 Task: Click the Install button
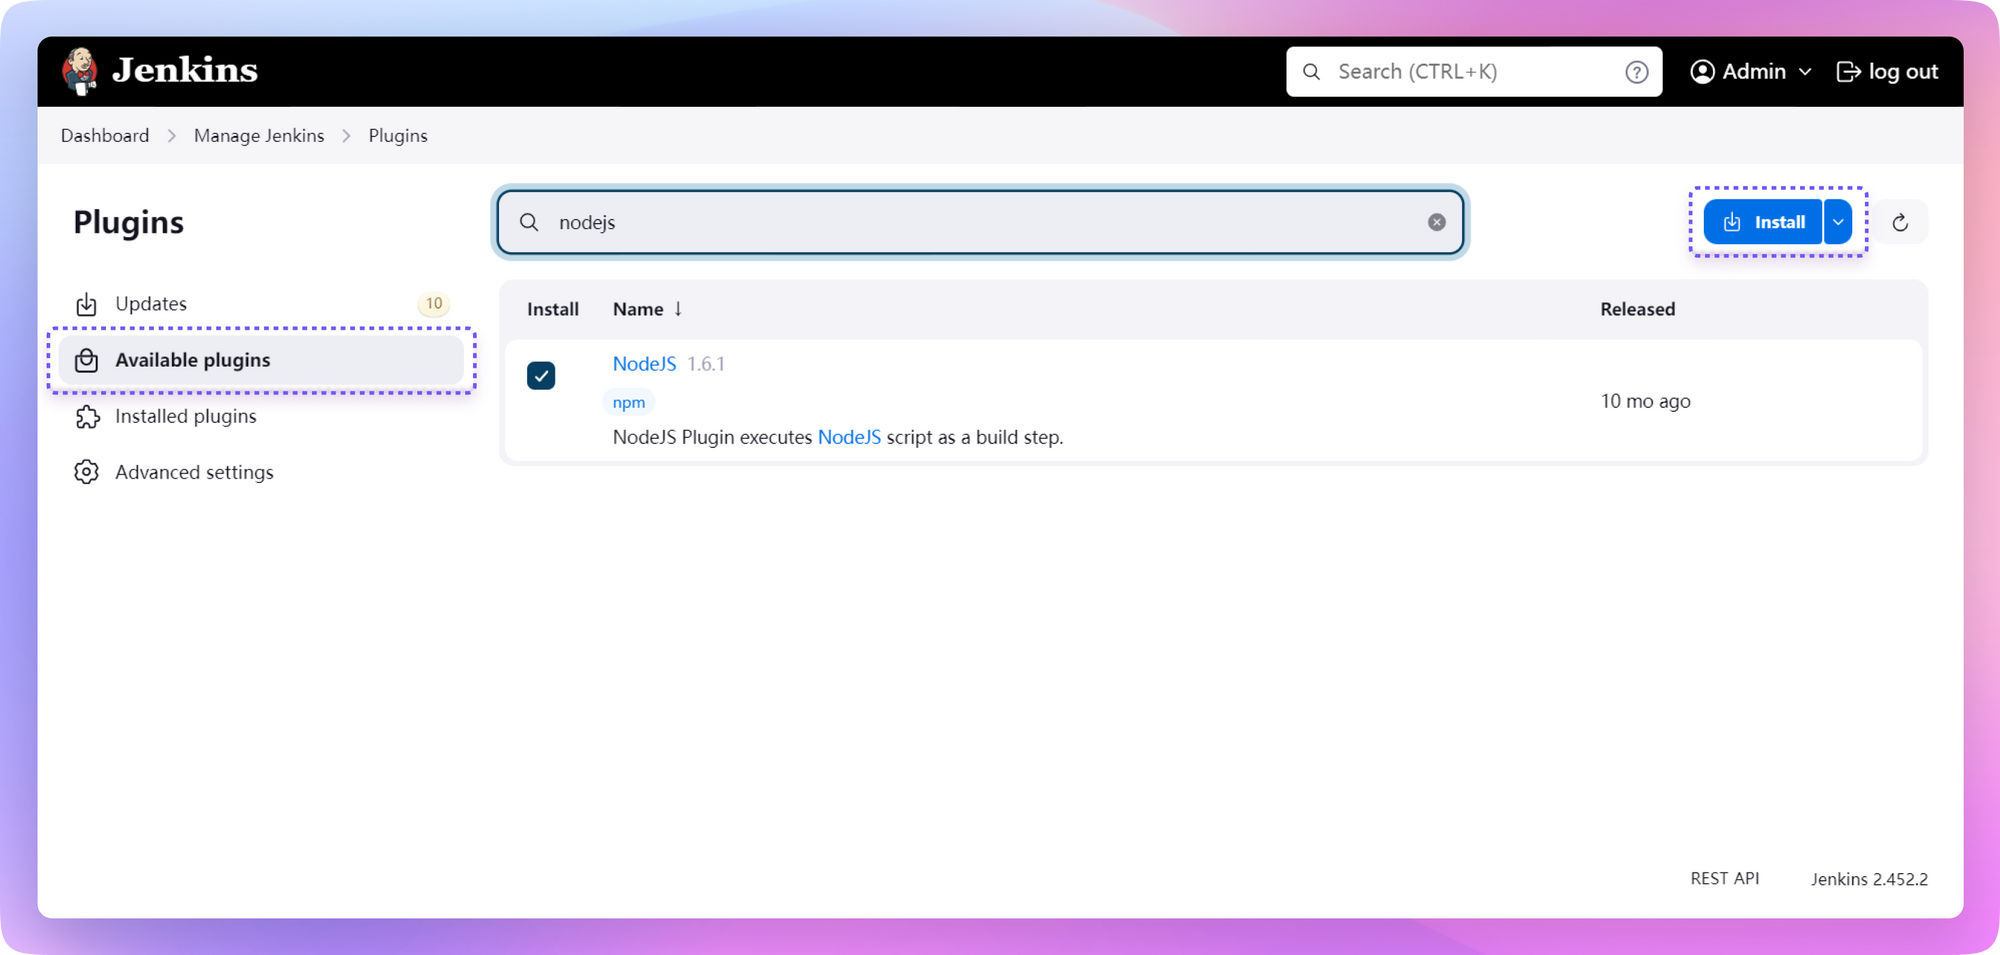point(1763,222)
